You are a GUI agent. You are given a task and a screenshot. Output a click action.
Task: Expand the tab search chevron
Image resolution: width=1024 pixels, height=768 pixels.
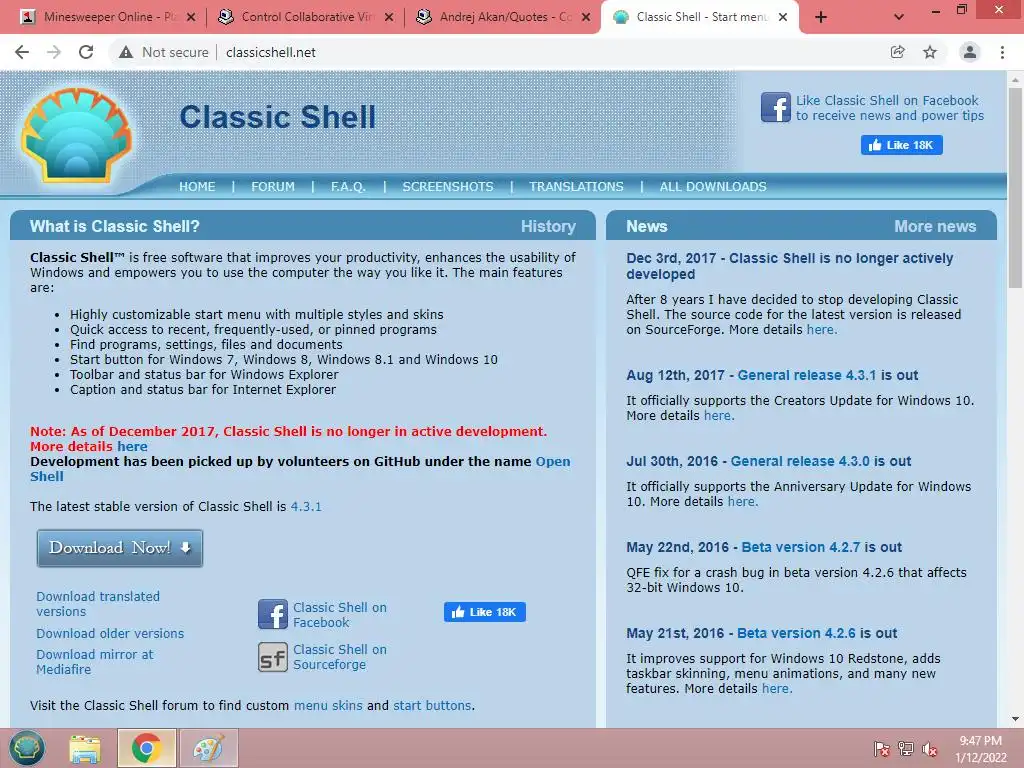pos(899,17)
